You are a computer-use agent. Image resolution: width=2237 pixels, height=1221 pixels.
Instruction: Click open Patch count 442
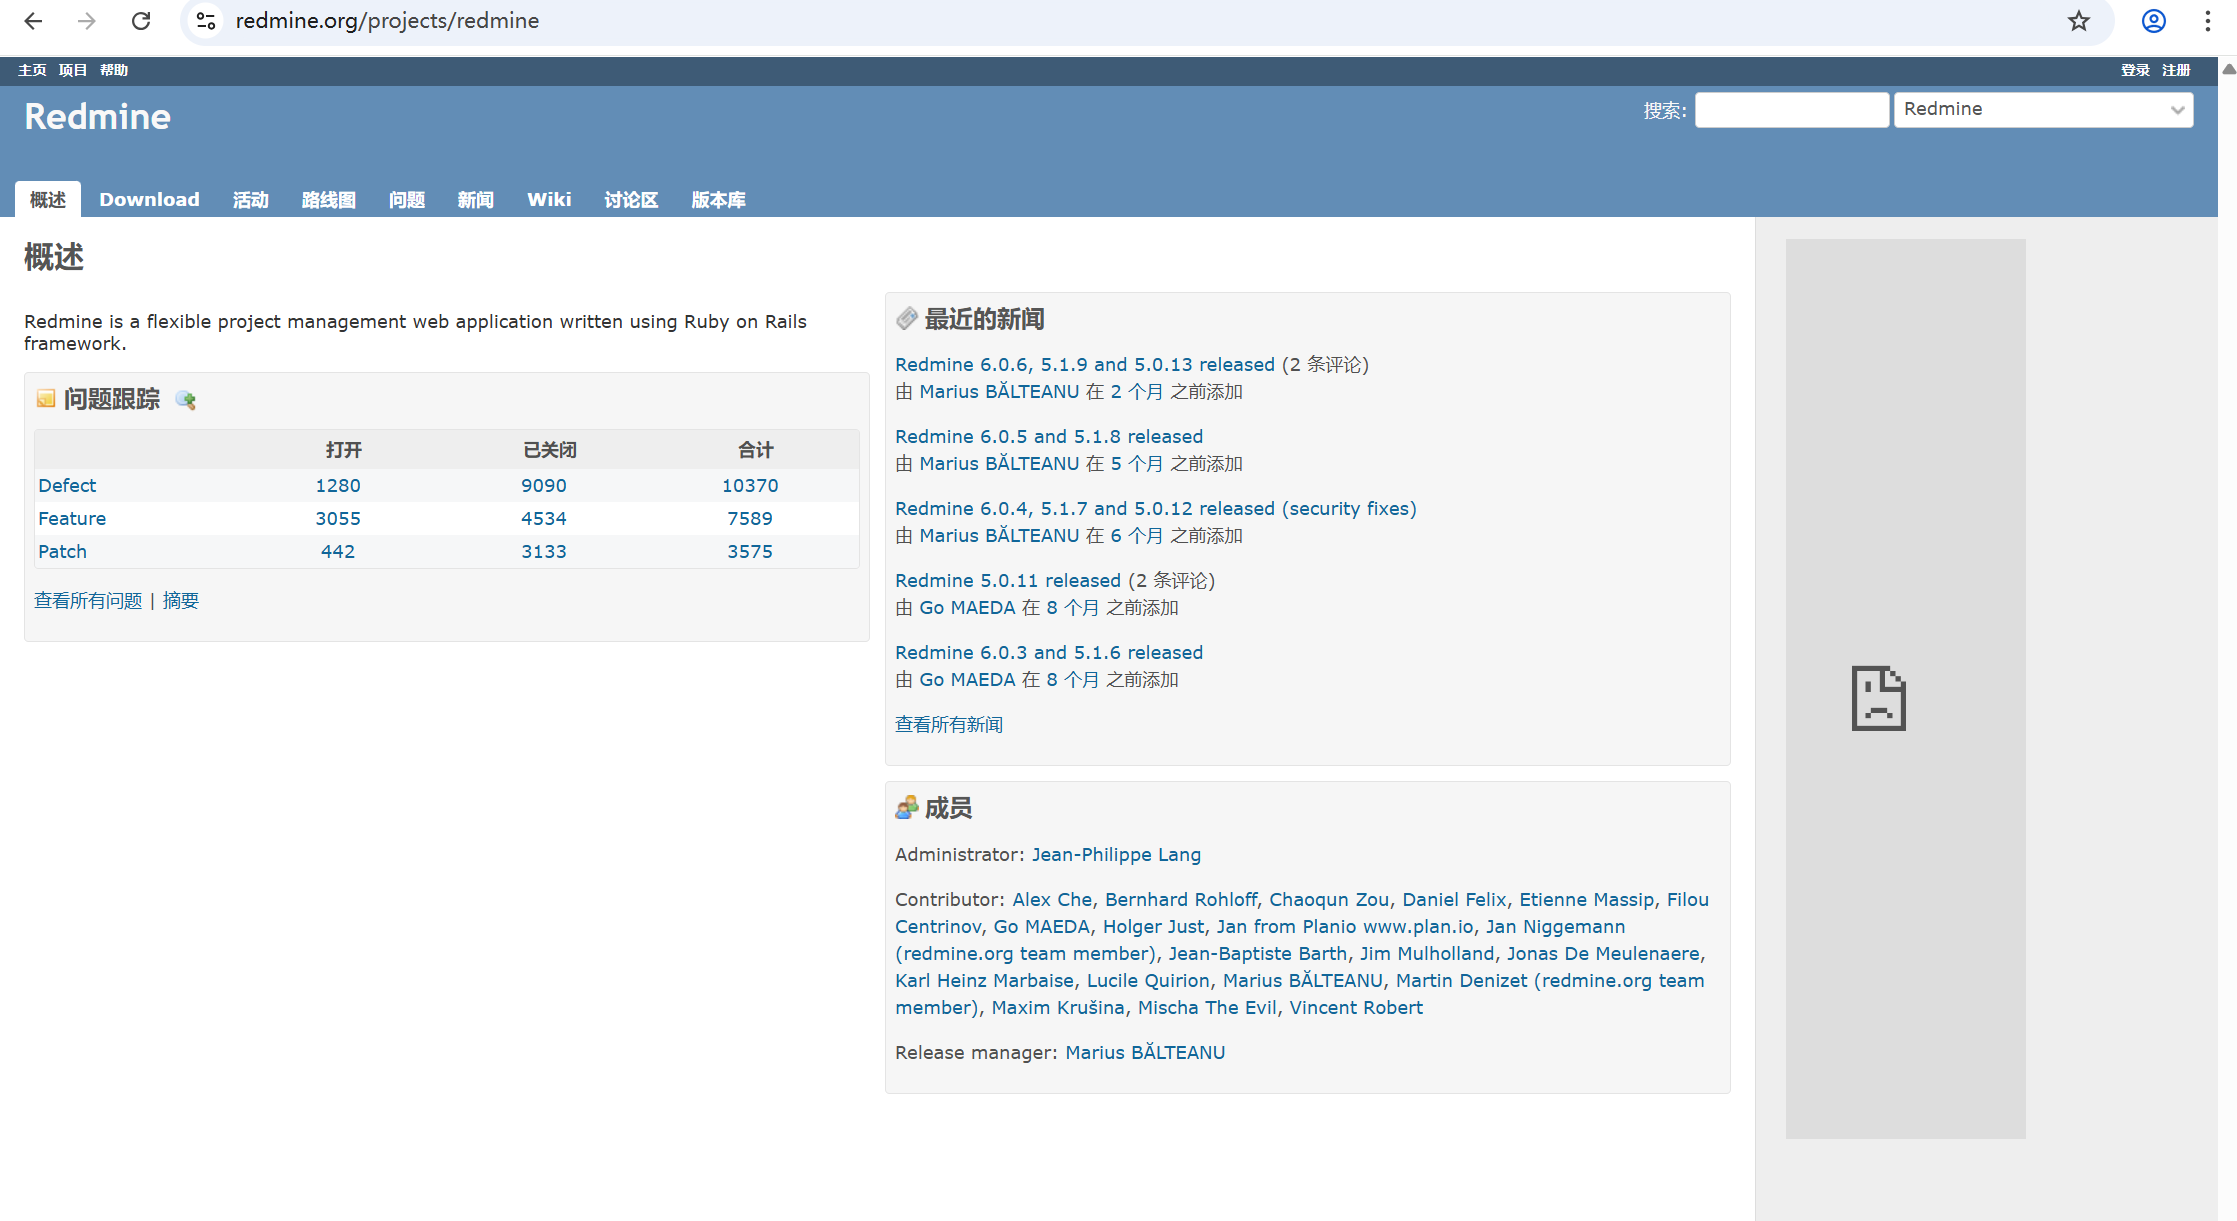tap(338, 551)
